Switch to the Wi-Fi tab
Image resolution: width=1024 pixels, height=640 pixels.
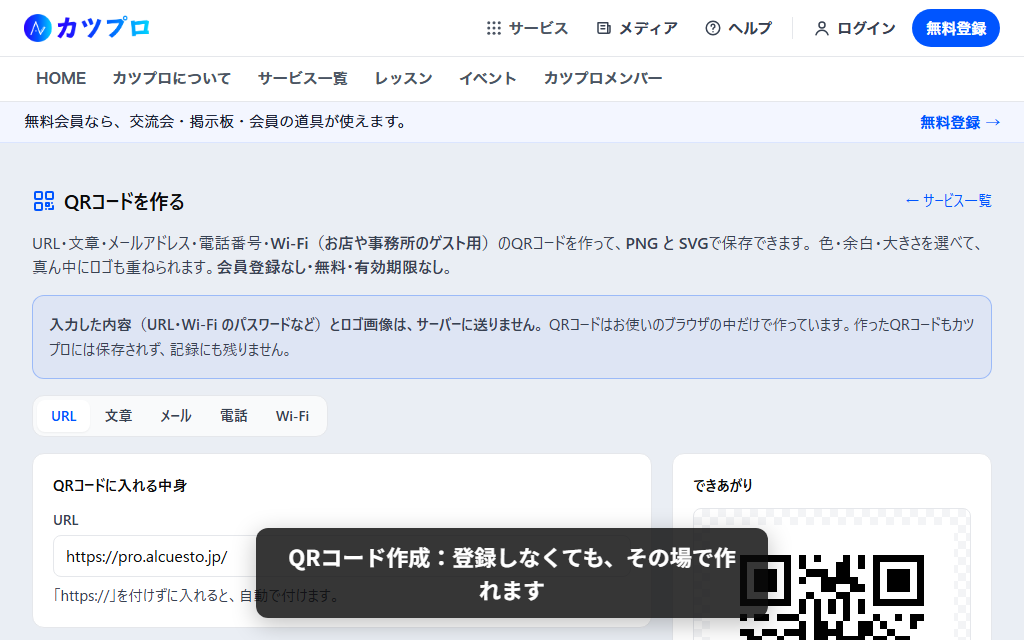(x=293, y=416)
